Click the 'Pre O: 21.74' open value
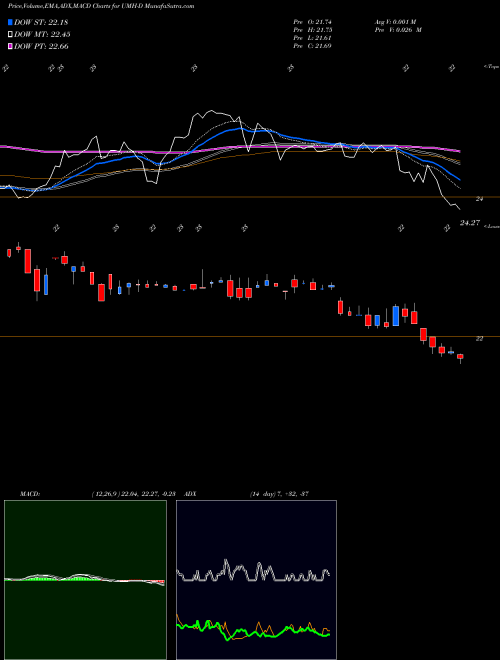Image resolution: width=500 pixels, height=660 pixels. [313, 22]
